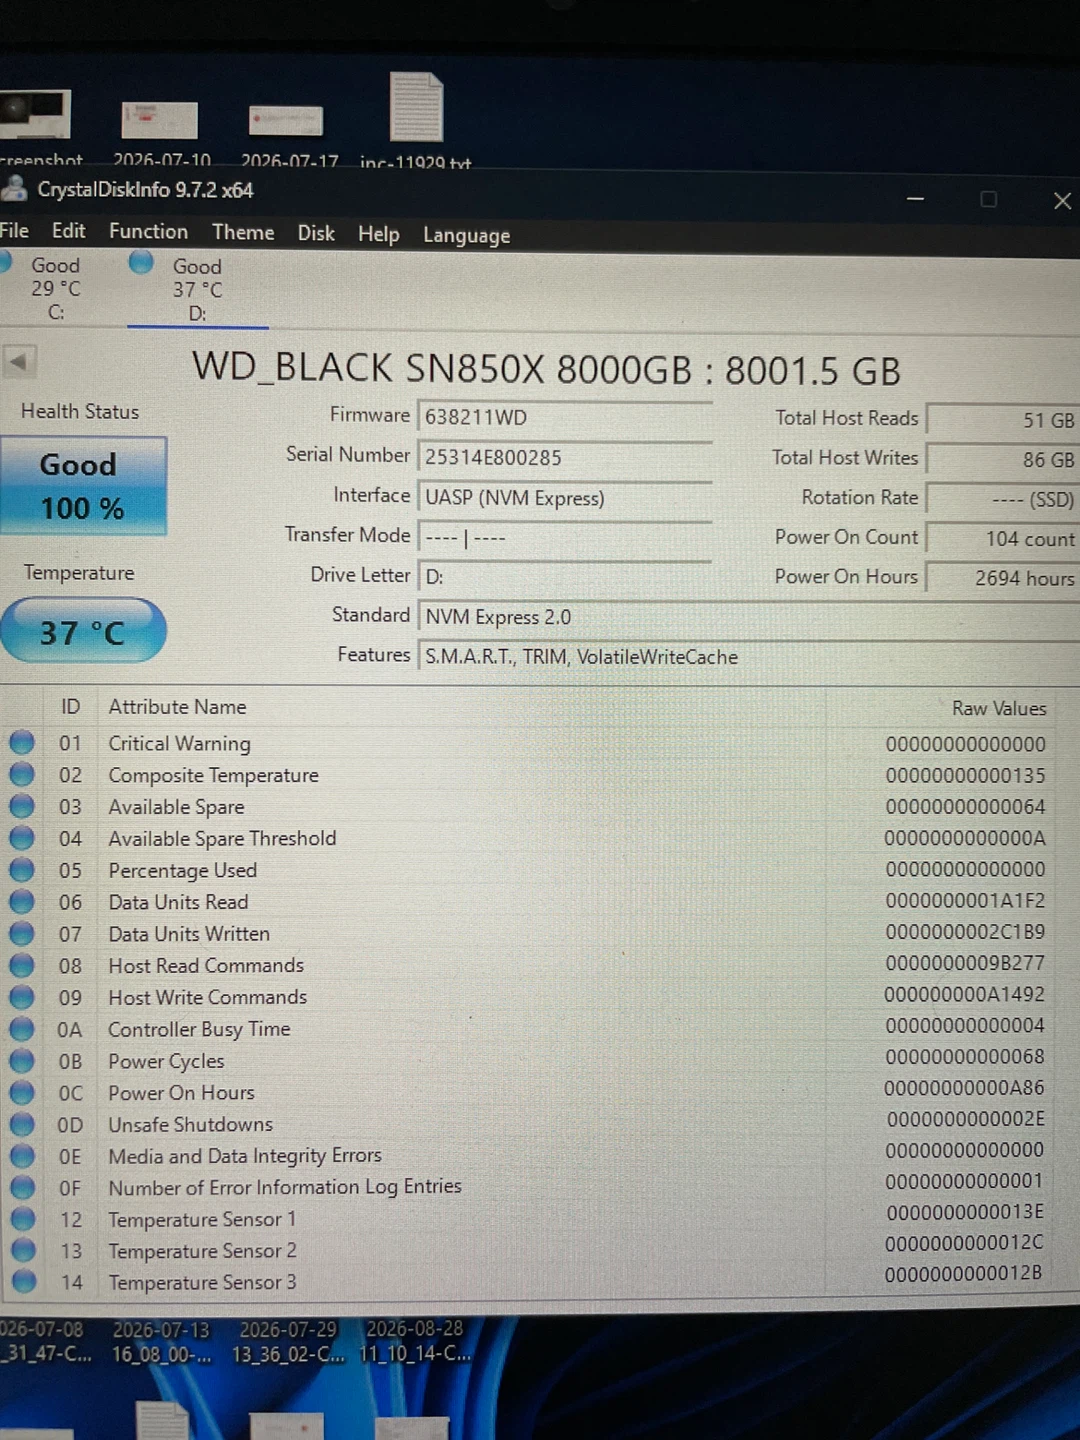This screenshot has width=1080, height=1440.
Task: Click the status icon for Temperature Sensor 3
Action: (24, 1281)
